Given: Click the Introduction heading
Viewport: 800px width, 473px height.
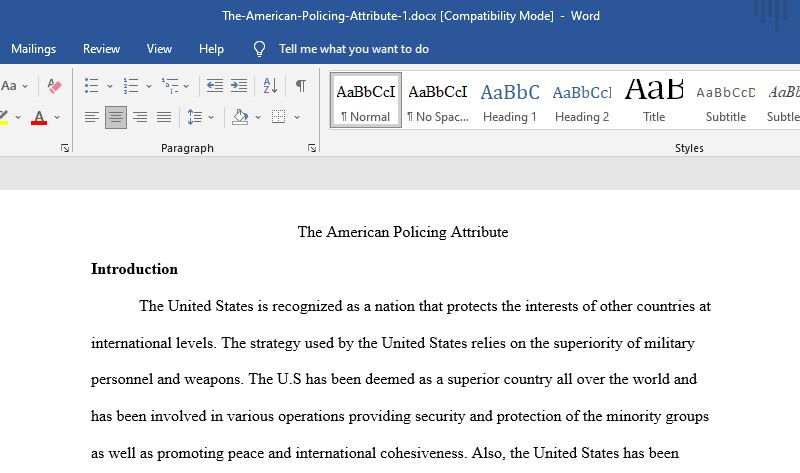Looking at the screenshot, I should [134, 269].
